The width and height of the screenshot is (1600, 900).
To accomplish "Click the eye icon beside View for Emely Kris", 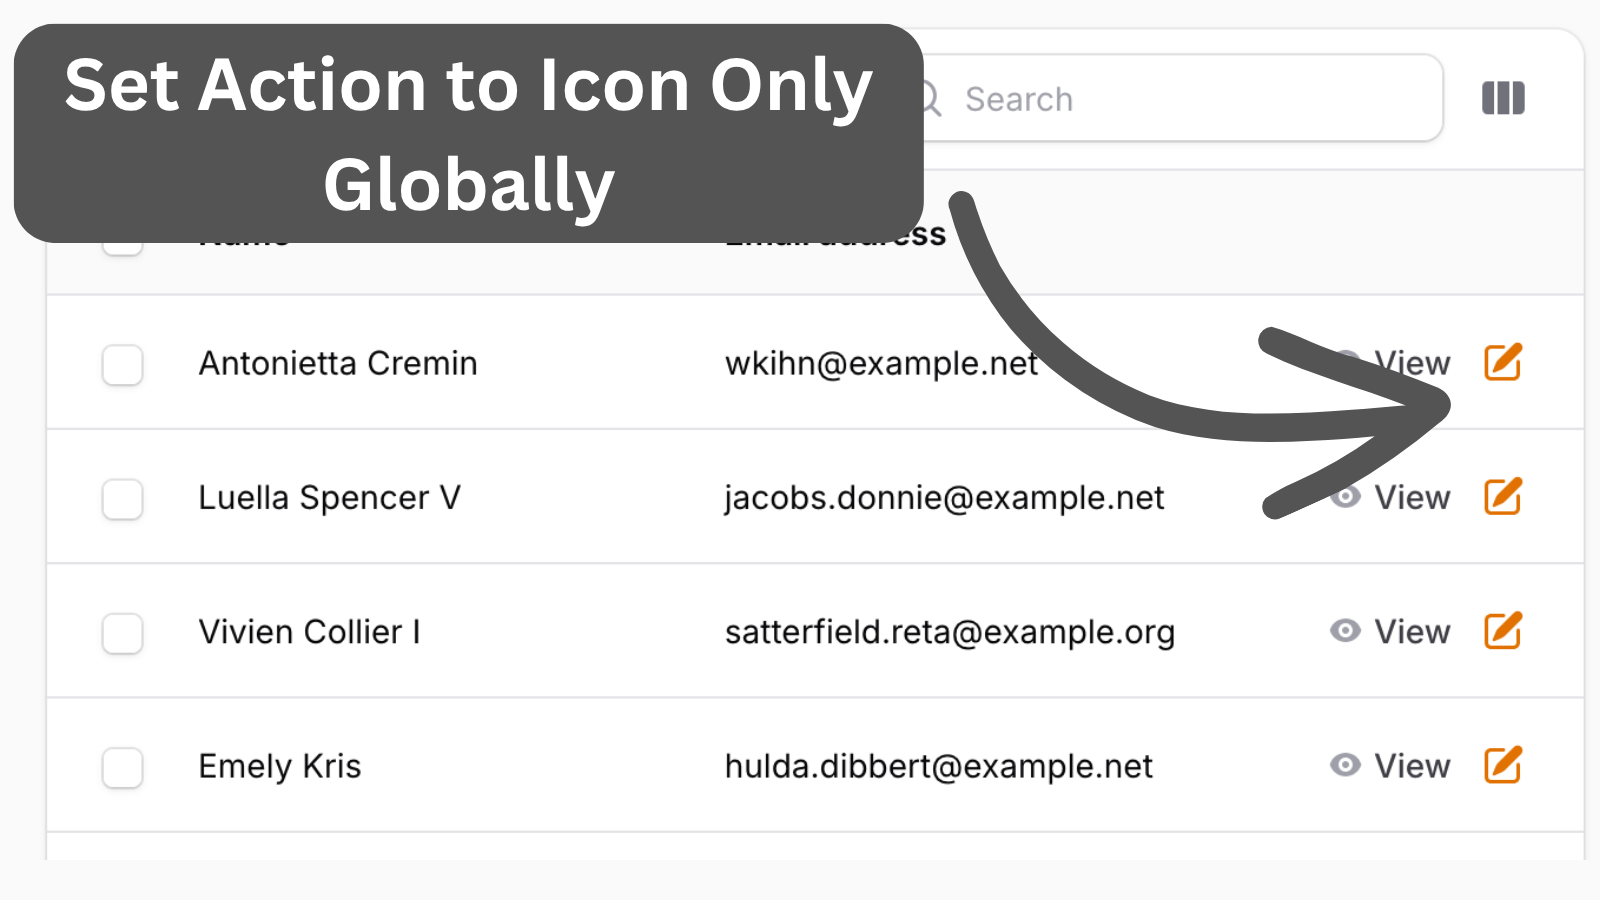I will point(1345,765).
